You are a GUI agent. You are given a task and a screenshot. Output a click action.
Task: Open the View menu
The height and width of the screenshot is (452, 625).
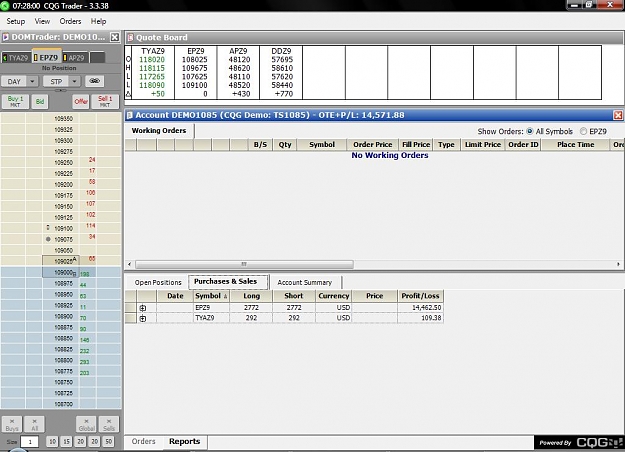tap(42, 21)
